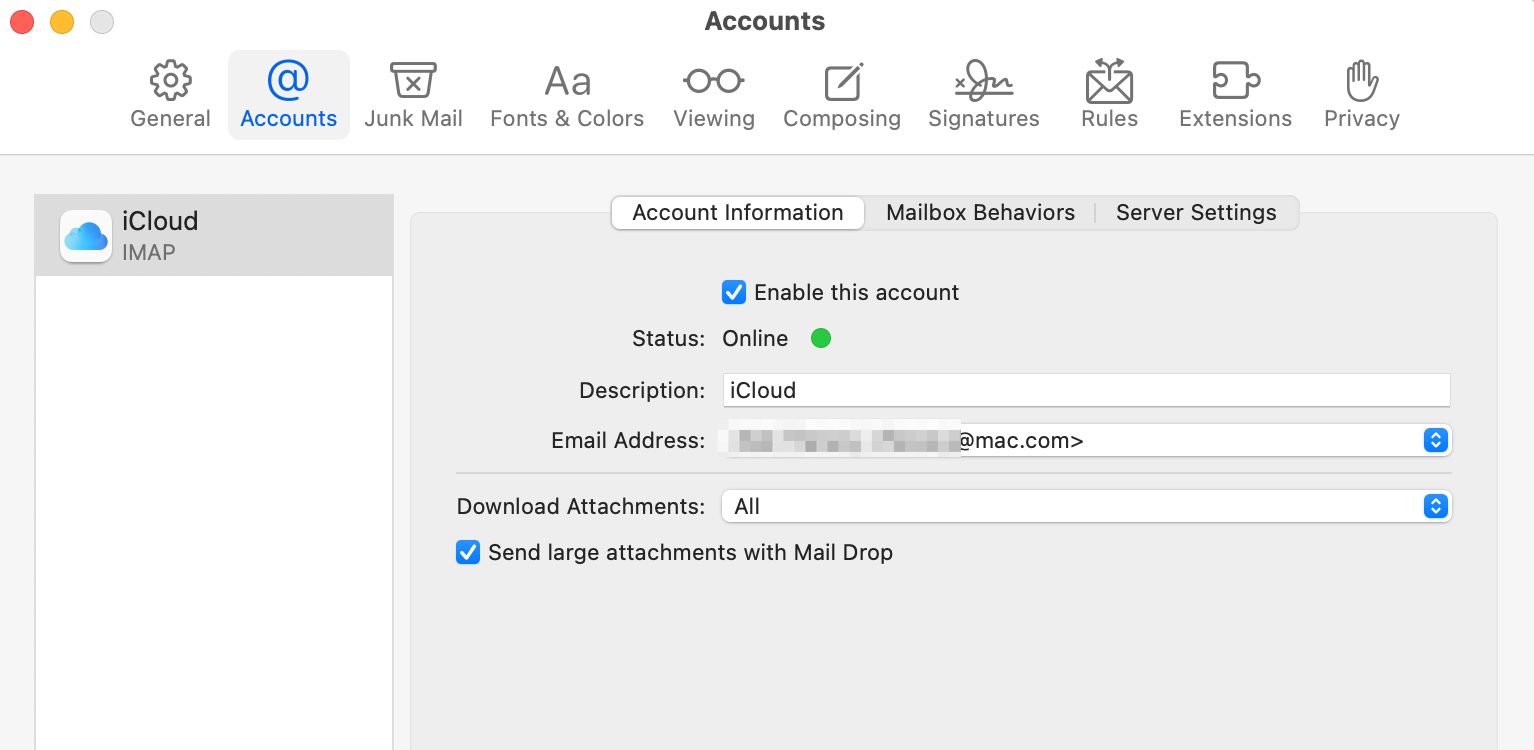Open the Download Attachments dropdown
This screenshot has height=750, width=1534.
(1086, 507)
